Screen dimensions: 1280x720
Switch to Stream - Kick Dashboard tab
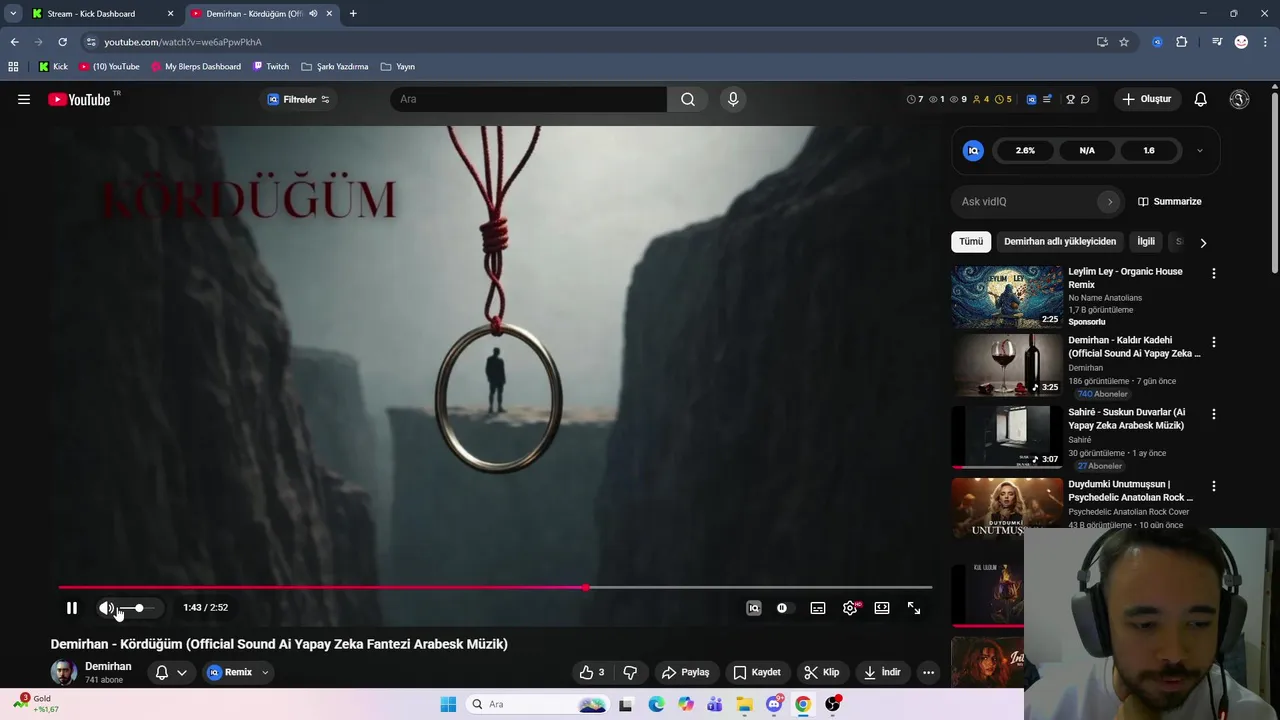click(x=100, y=14)
